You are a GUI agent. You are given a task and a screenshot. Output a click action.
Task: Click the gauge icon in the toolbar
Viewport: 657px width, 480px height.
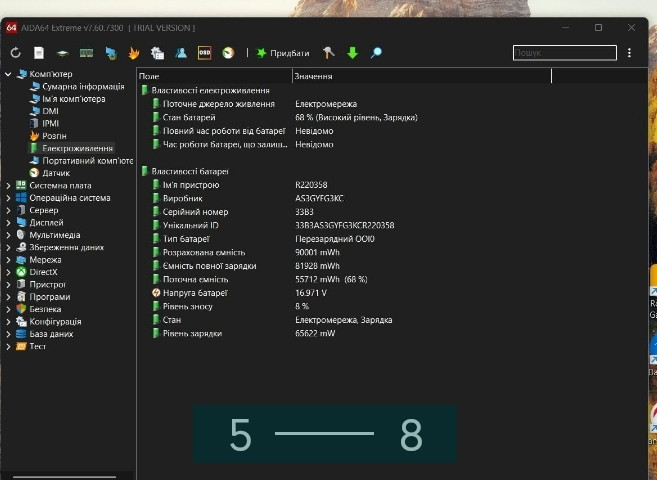(x=228, y=53)
